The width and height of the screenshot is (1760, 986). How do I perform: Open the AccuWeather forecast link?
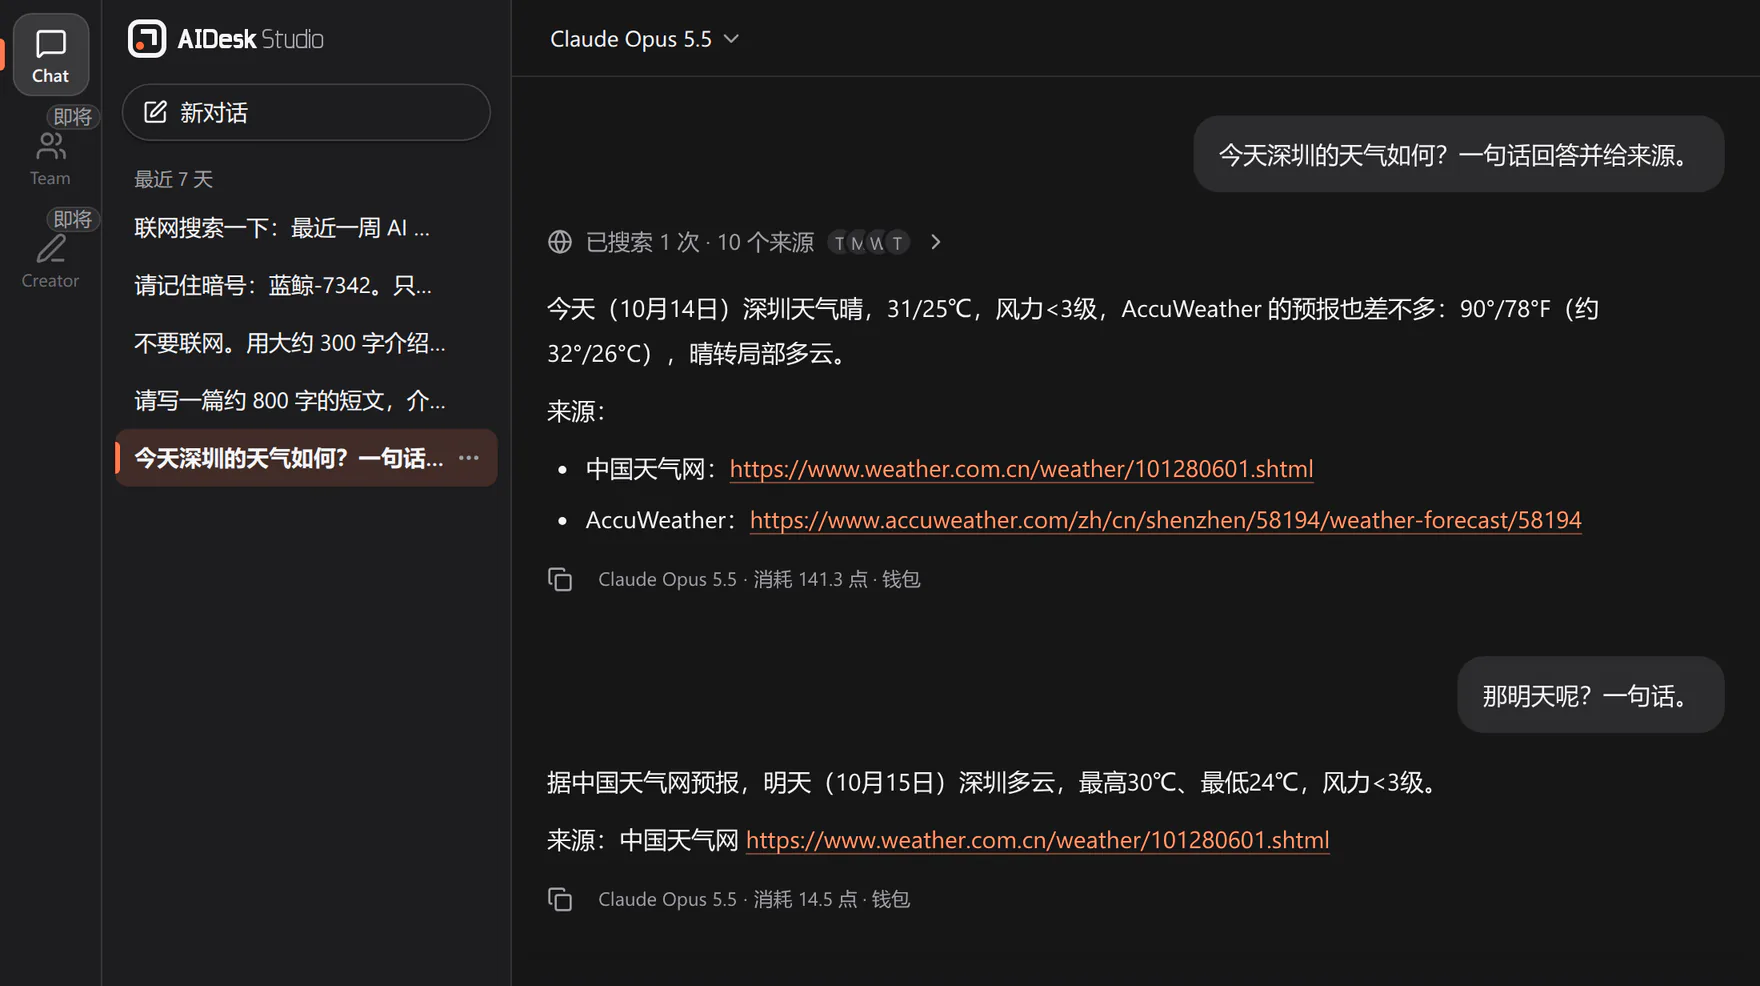(1165, 520)
